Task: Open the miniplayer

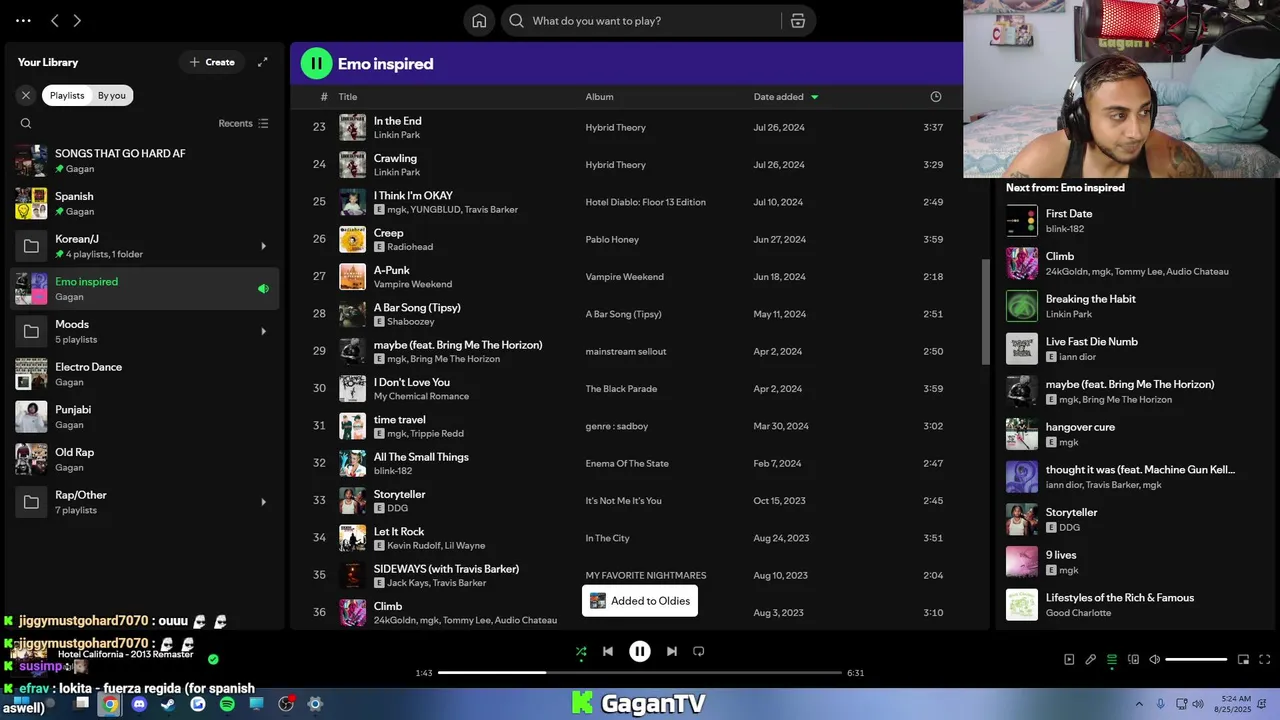Action: pos(1243,660)
